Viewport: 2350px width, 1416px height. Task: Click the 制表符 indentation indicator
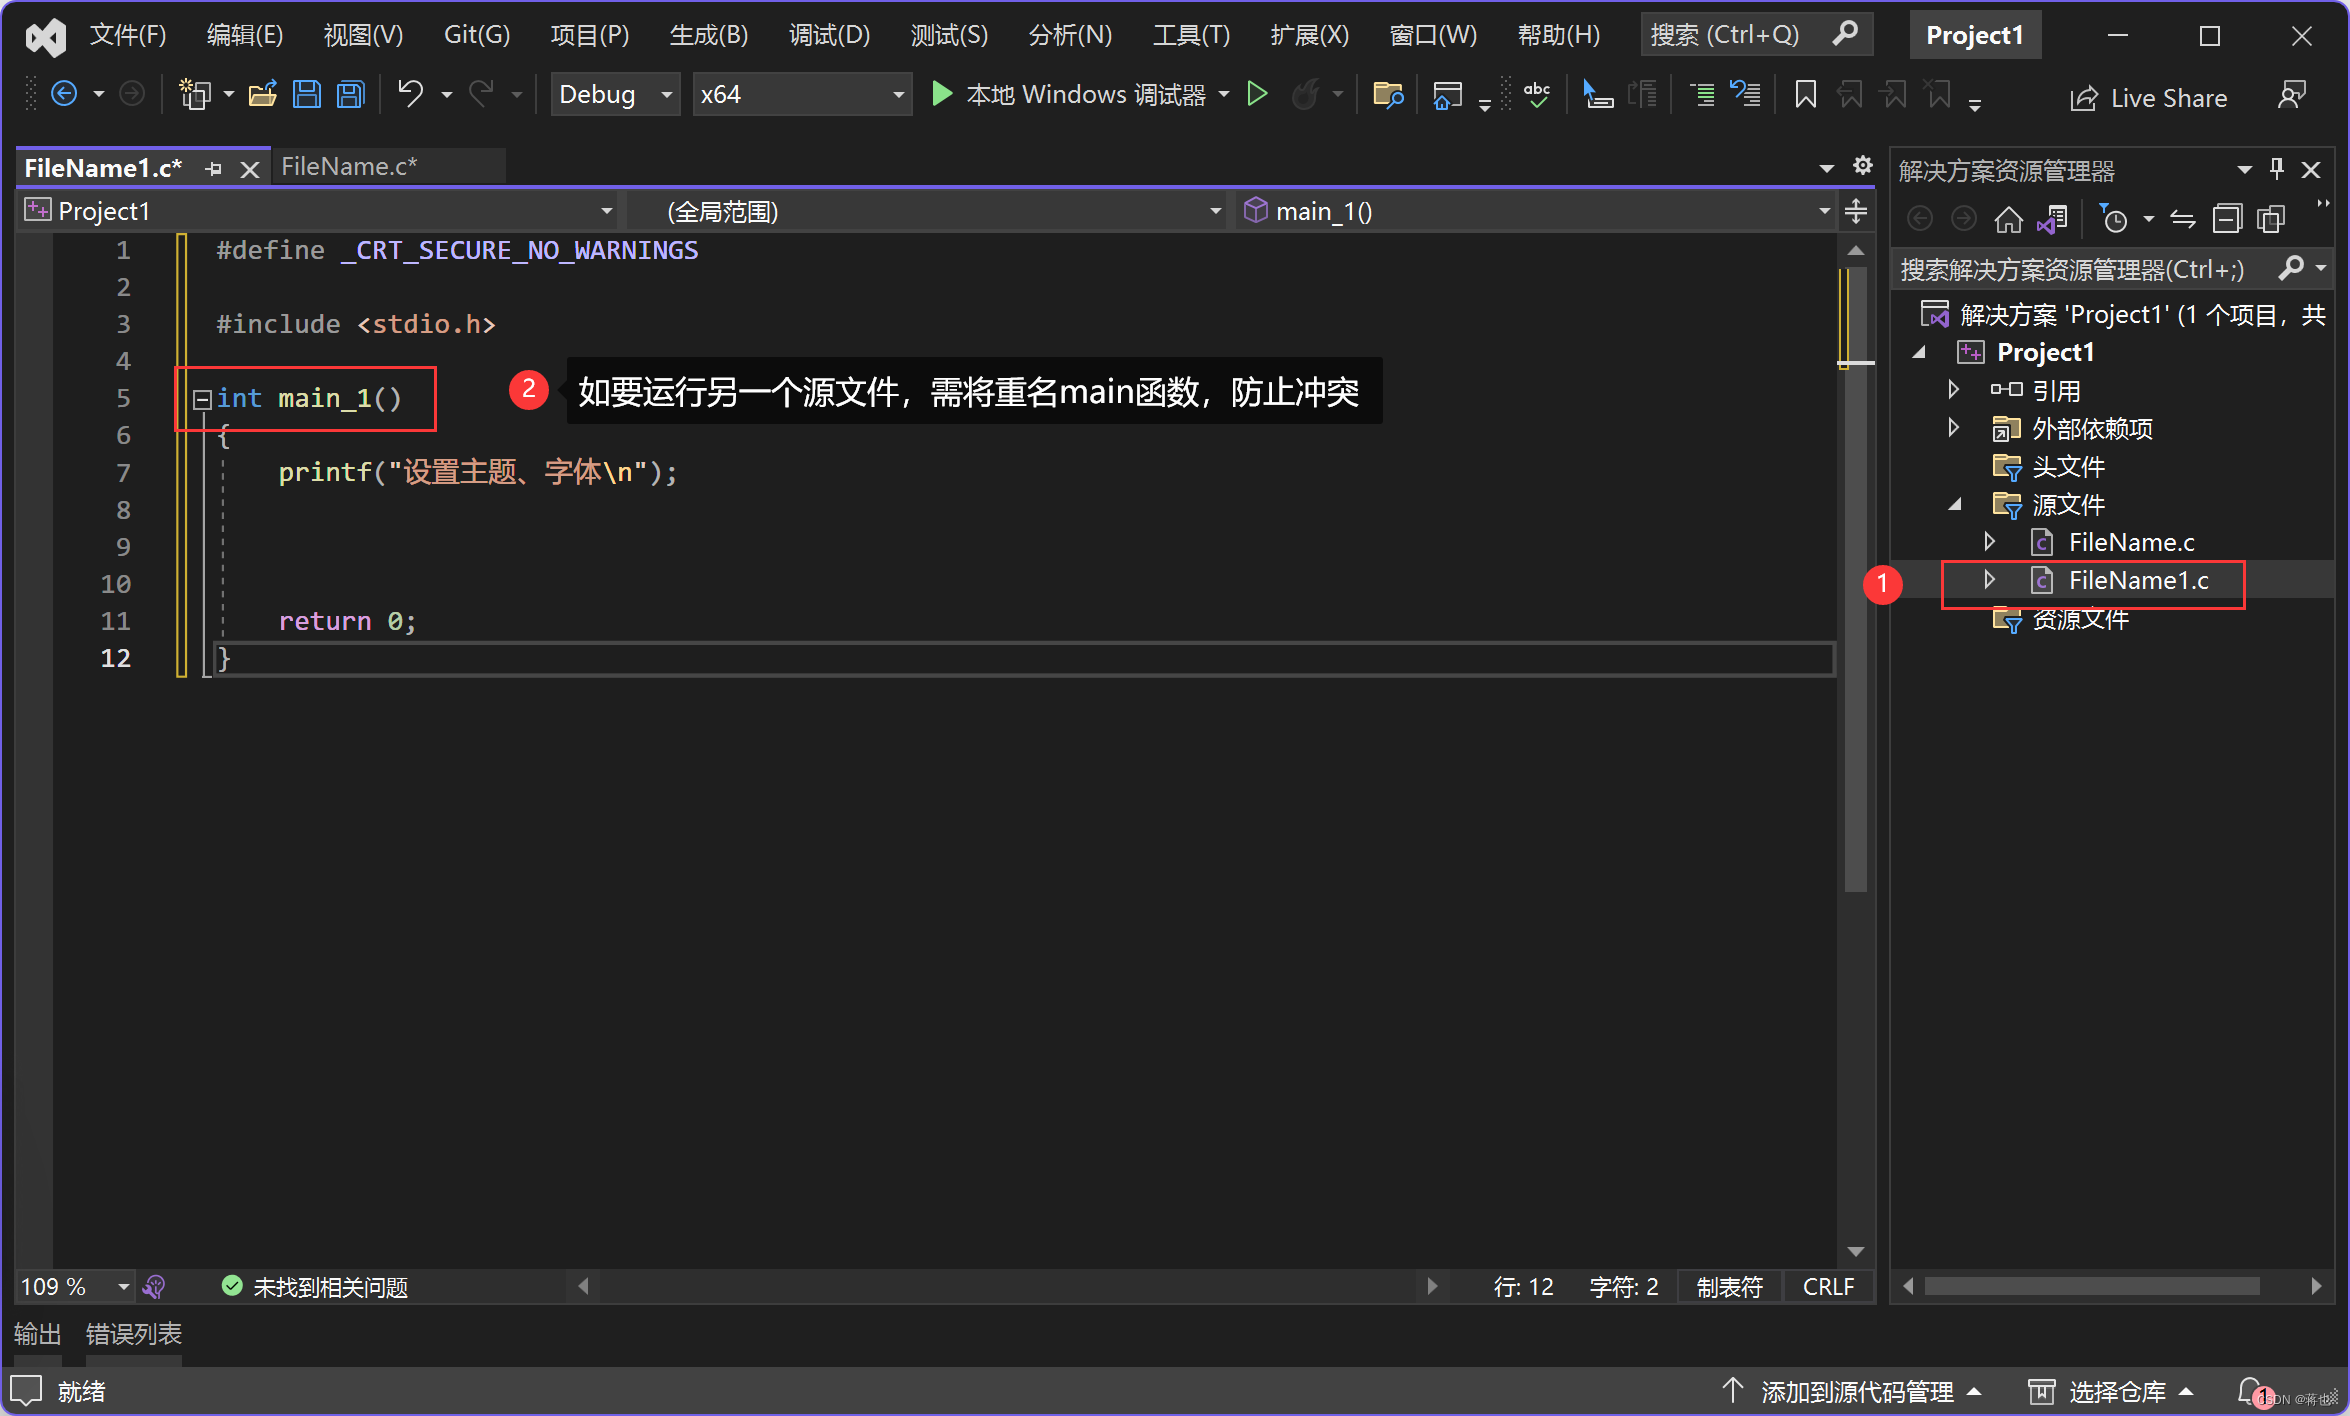1729,1286
